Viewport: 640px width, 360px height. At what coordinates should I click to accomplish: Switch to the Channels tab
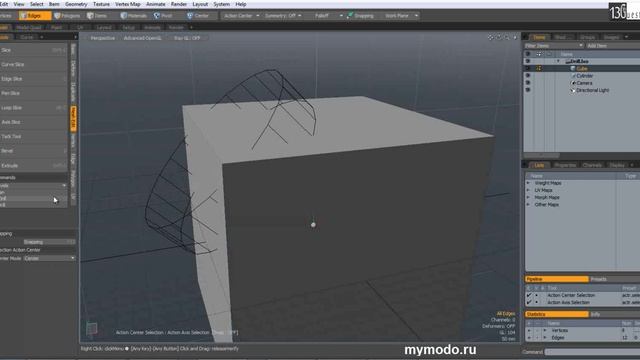592,165
